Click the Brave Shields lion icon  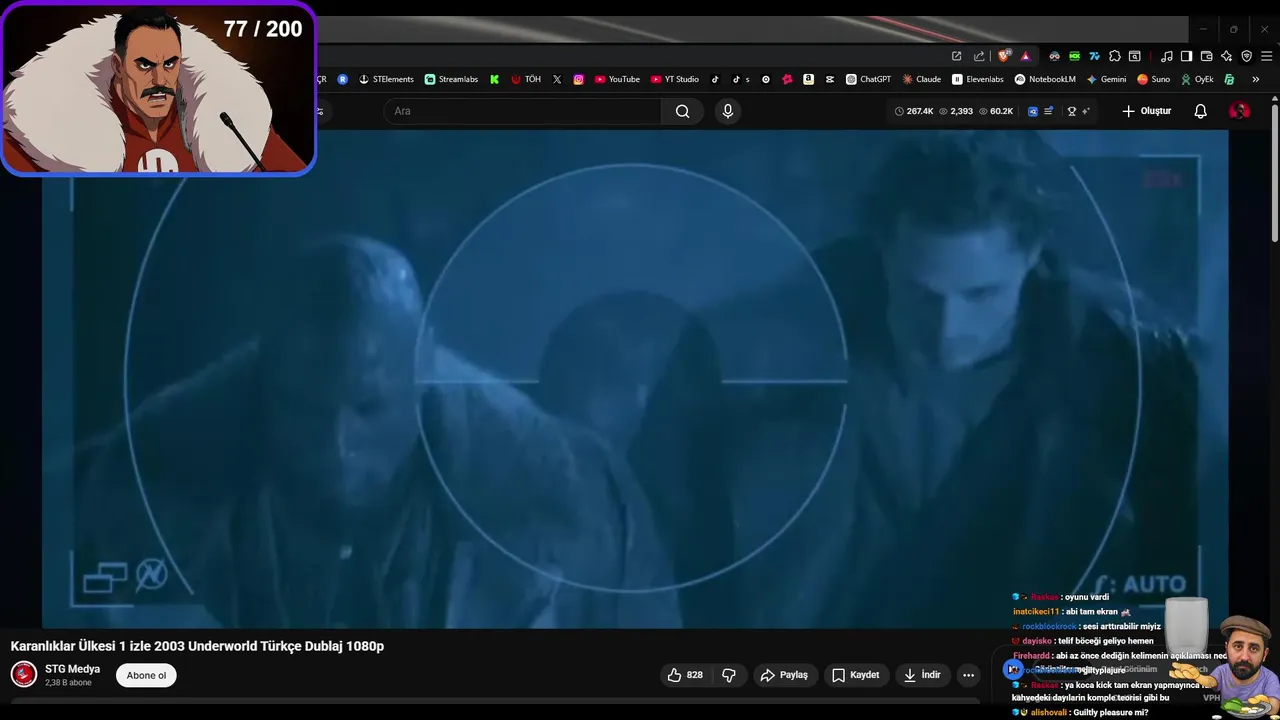(1005, 56)
